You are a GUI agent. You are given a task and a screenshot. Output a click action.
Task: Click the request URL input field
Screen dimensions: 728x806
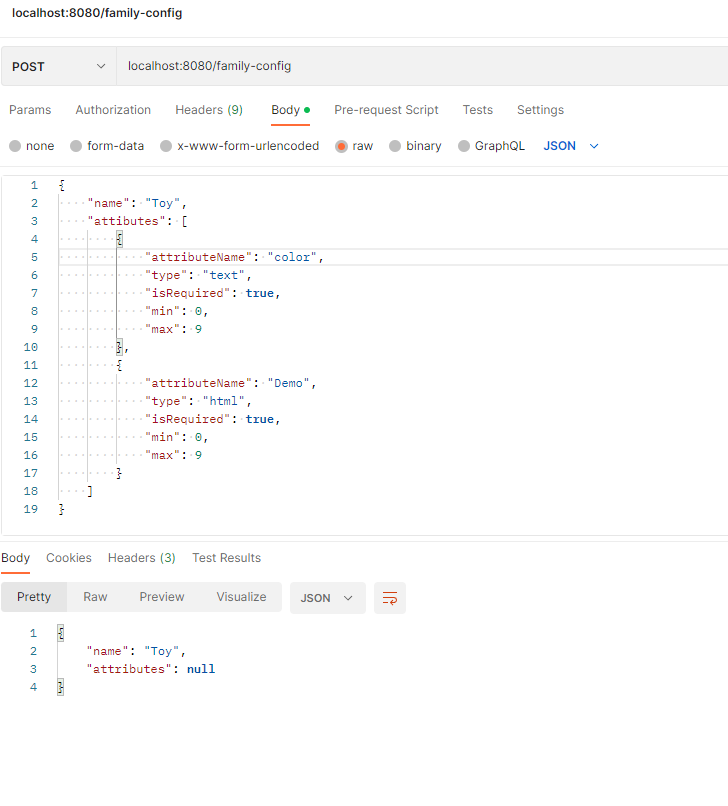pyautogui.click(x=422, y=66)
